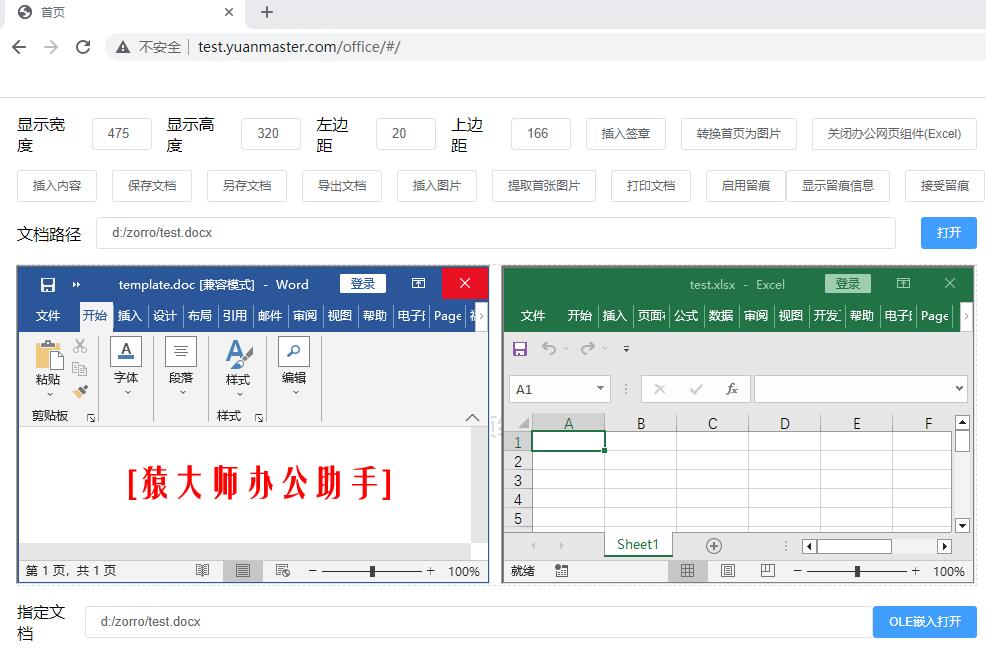Select Print Layout view icon in Word
Screen dimensions: 986x654
(243, 570)
